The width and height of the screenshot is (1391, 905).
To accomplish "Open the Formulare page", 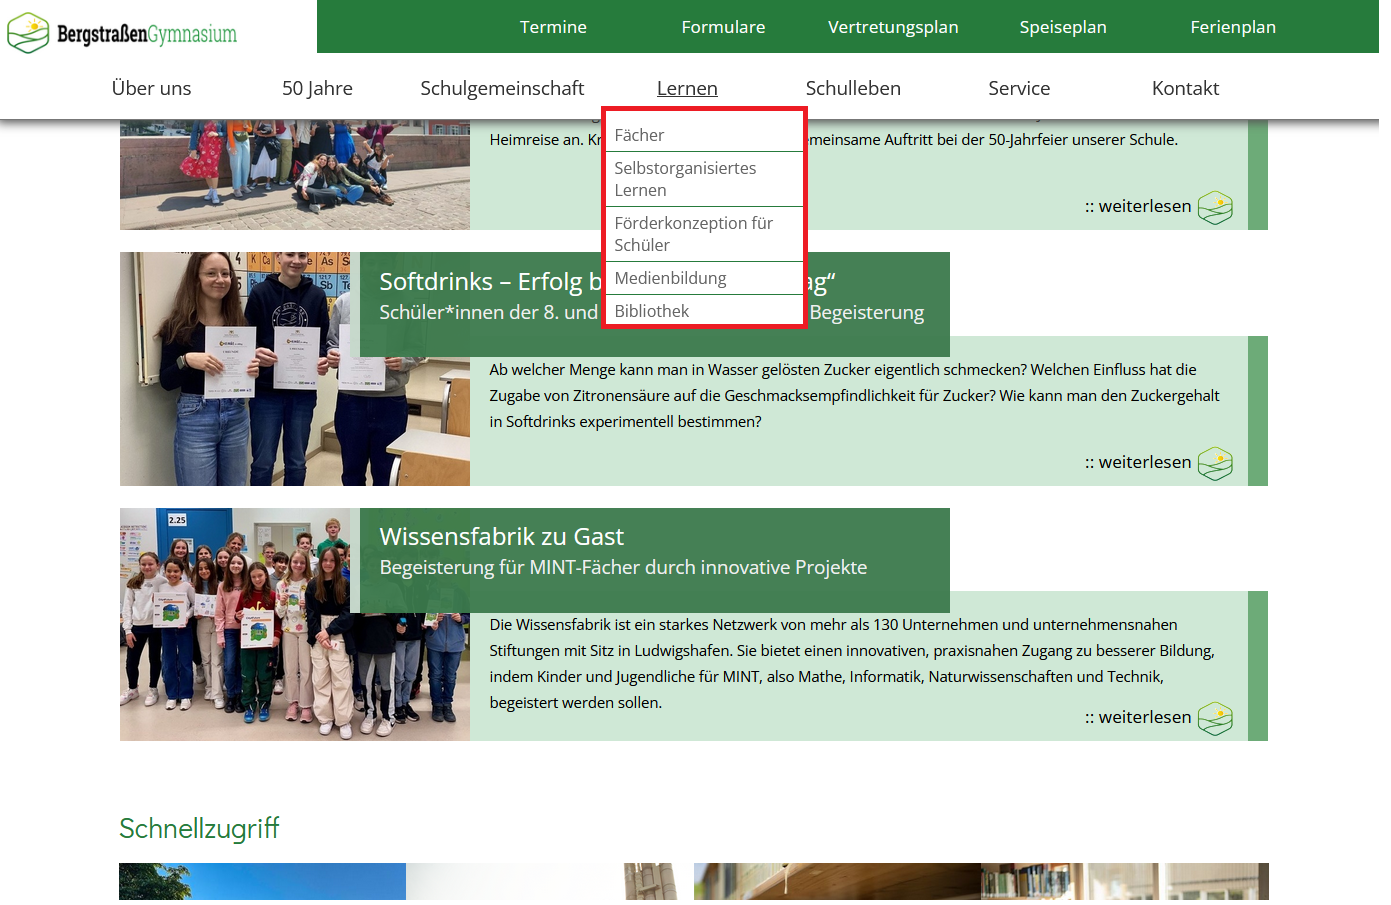I will pyautogui.click(x=723, y=27).
